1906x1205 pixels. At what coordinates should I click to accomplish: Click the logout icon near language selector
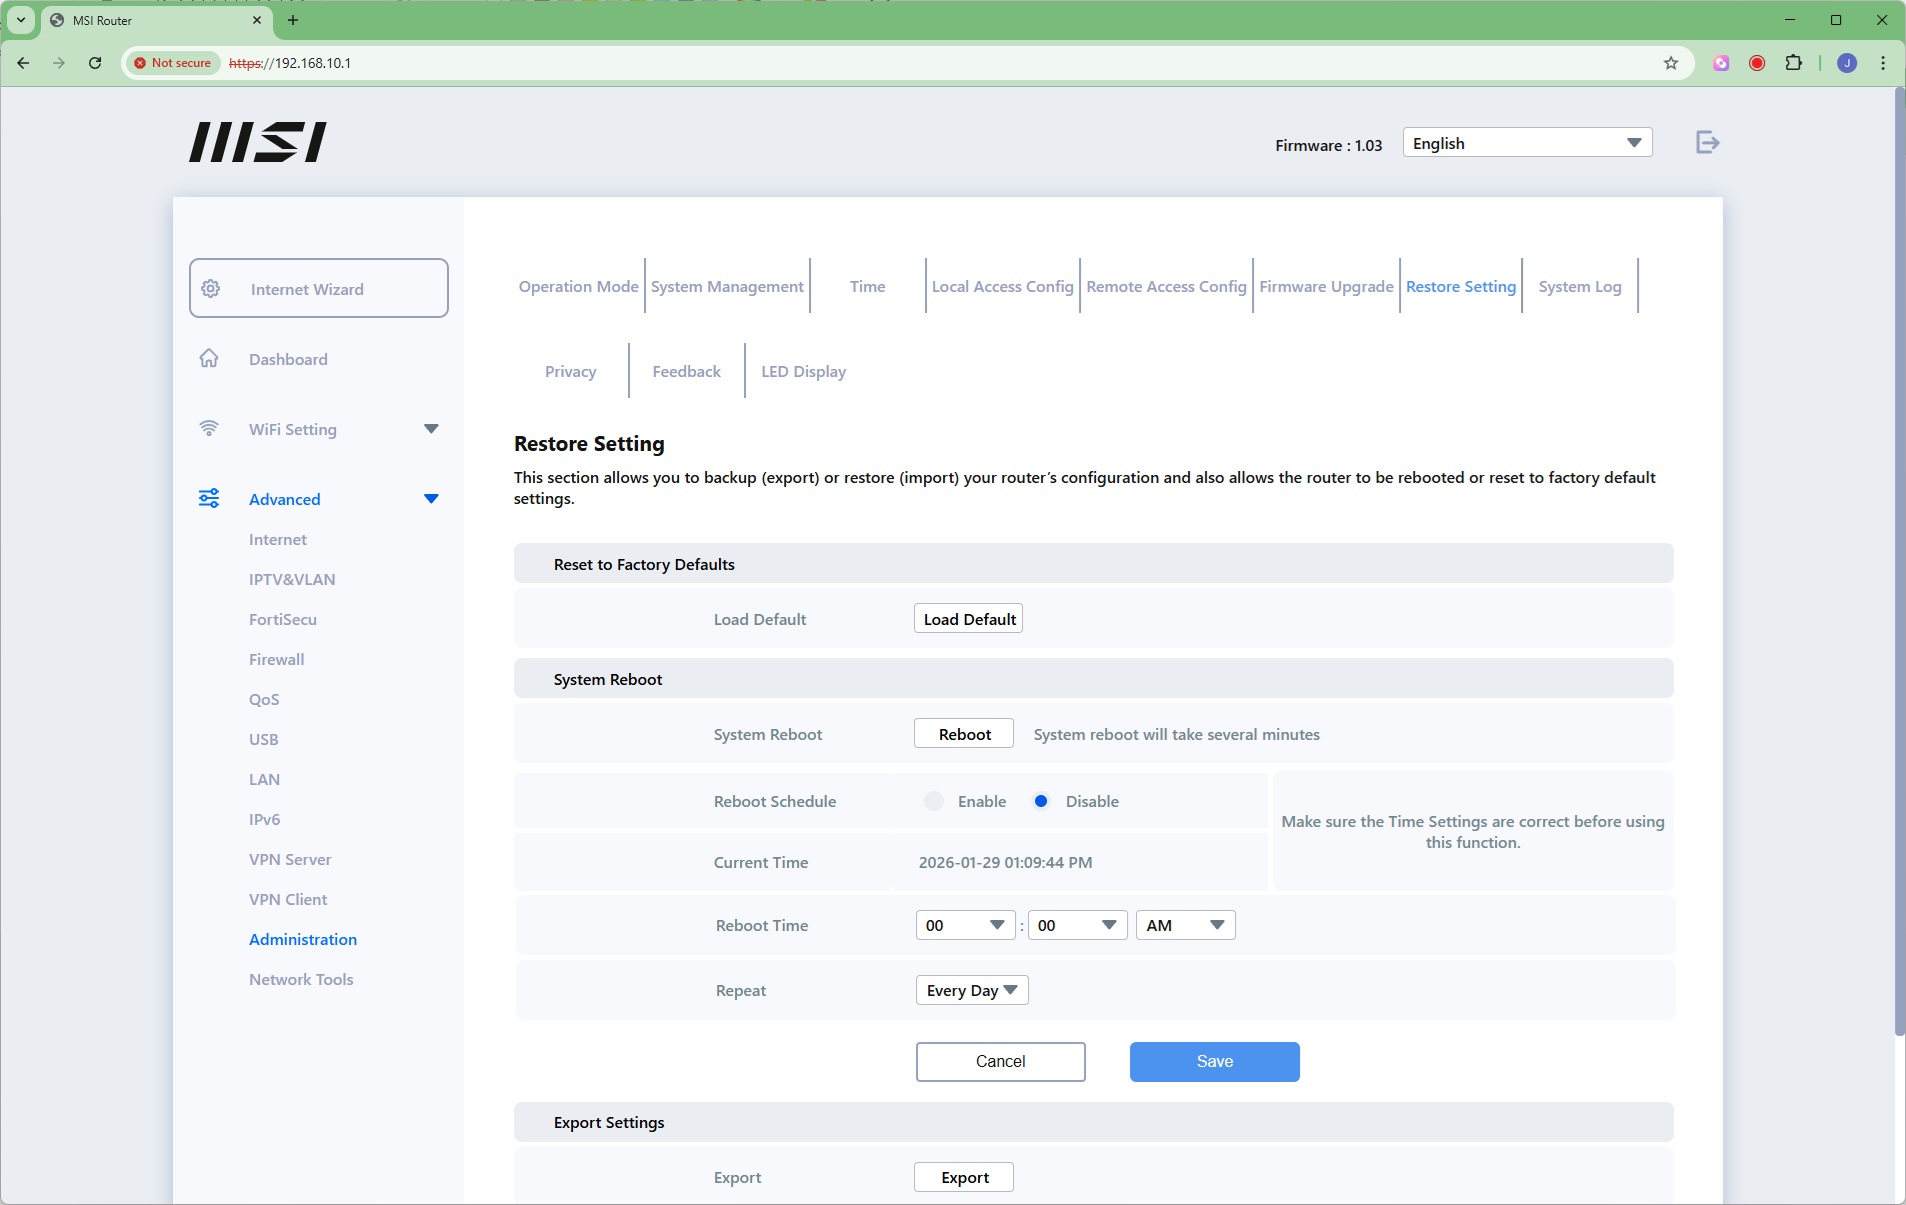(1707, 143)
